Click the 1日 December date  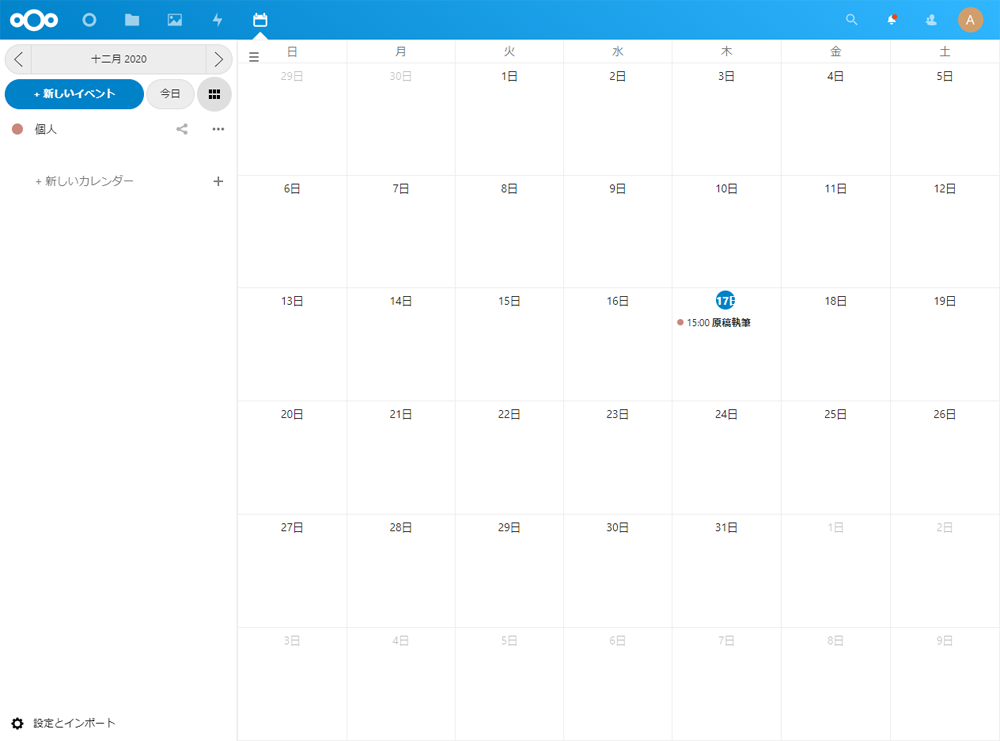509,77
